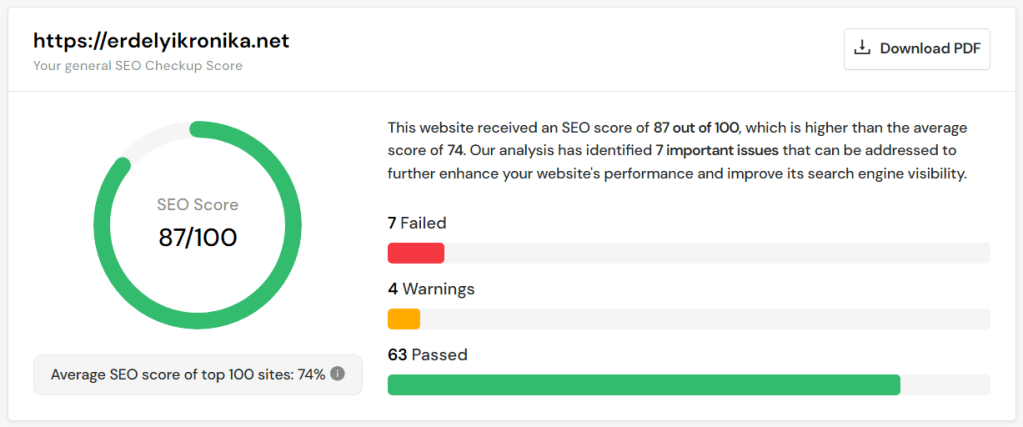The image size is (1023, 427).
Task: Click the info icon beside 74%
Action: point(338,374)
